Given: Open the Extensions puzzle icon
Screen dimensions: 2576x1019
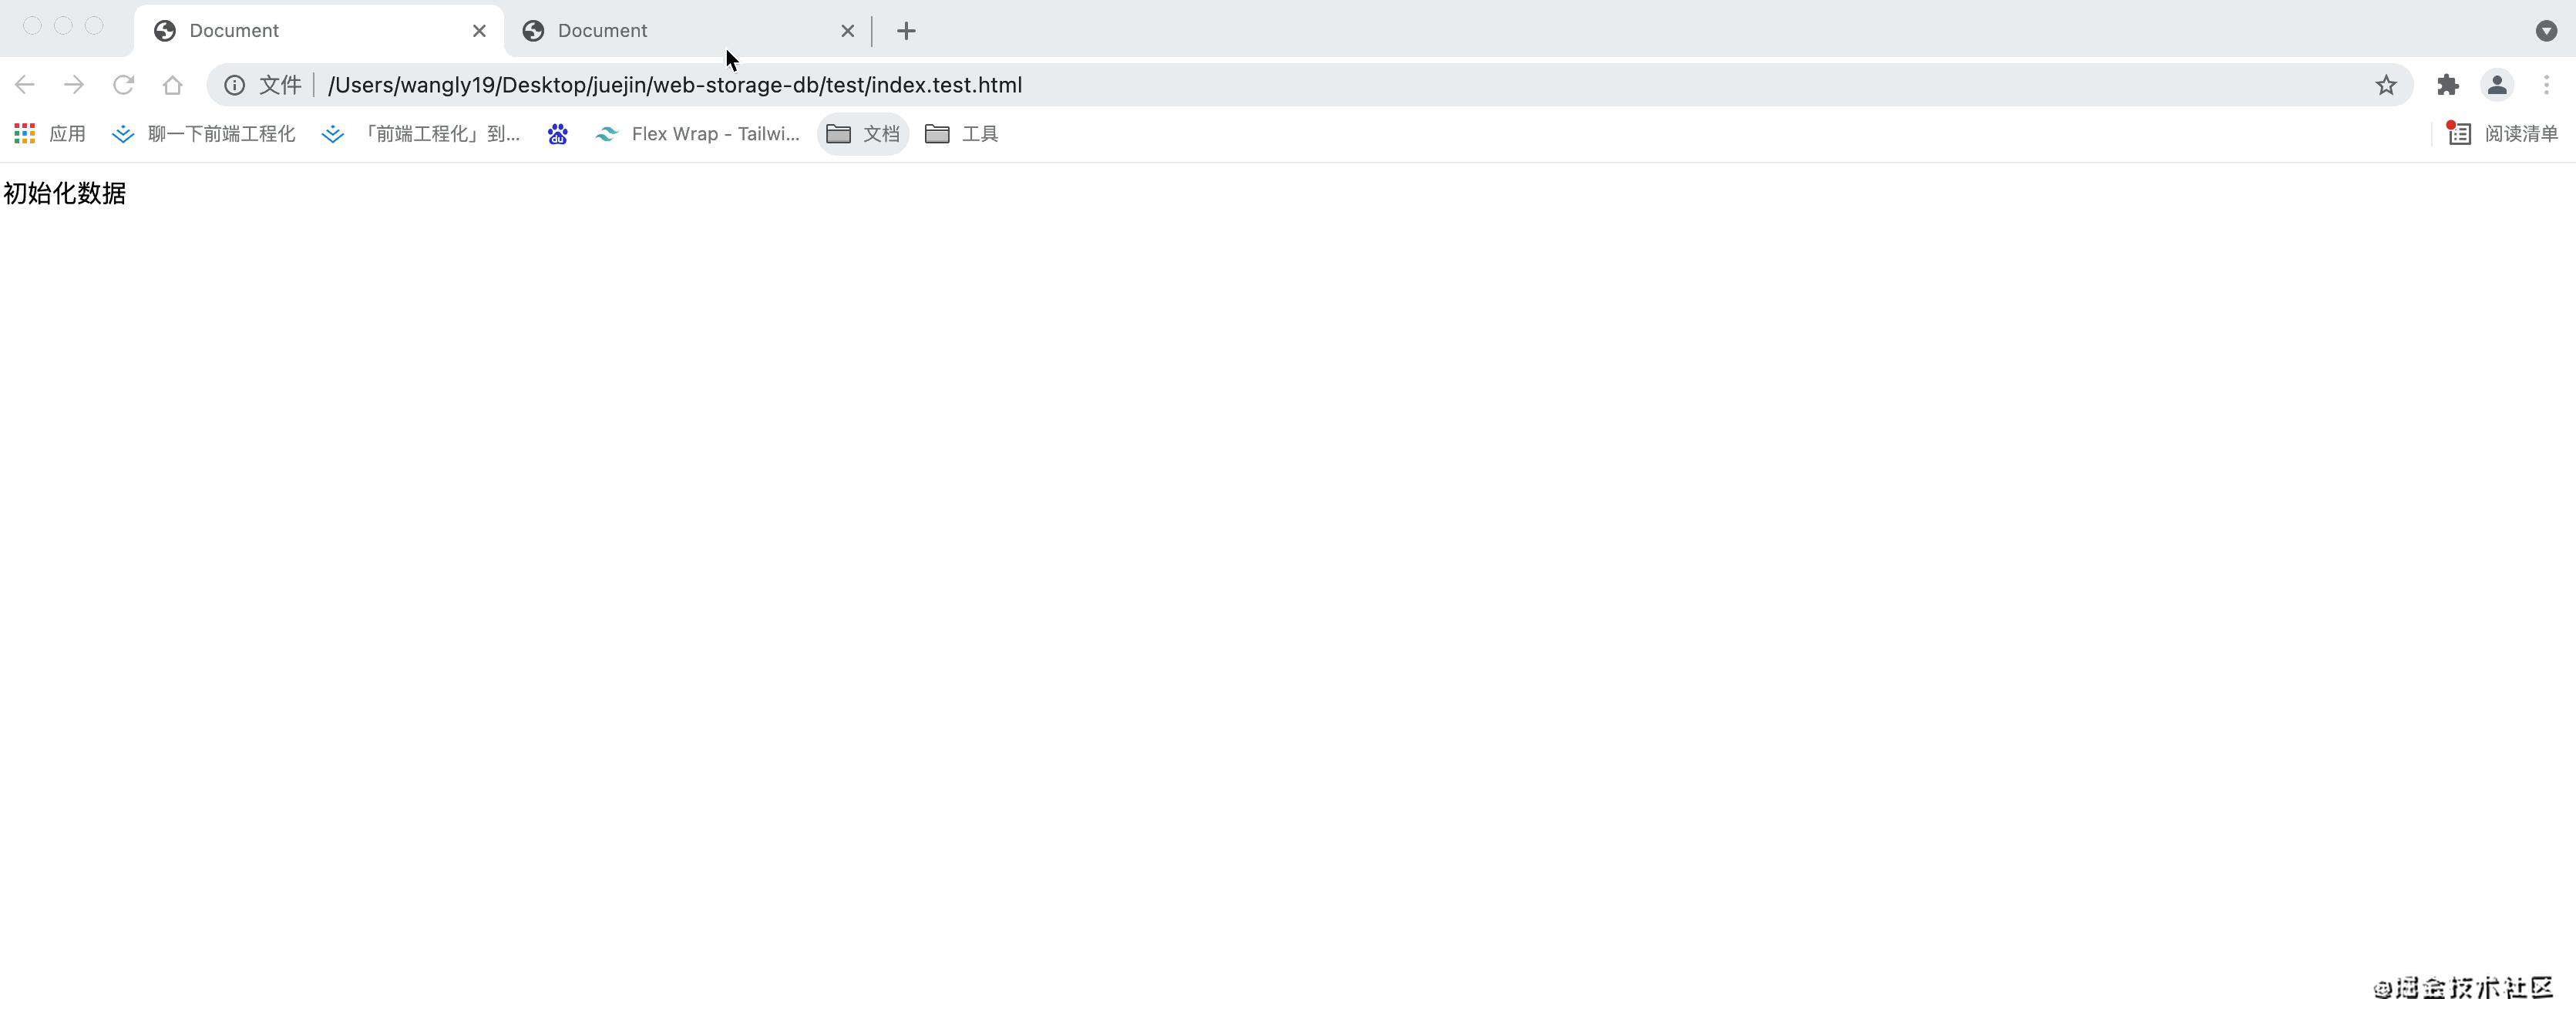Looking at the screenshot, I should 2448,85.
